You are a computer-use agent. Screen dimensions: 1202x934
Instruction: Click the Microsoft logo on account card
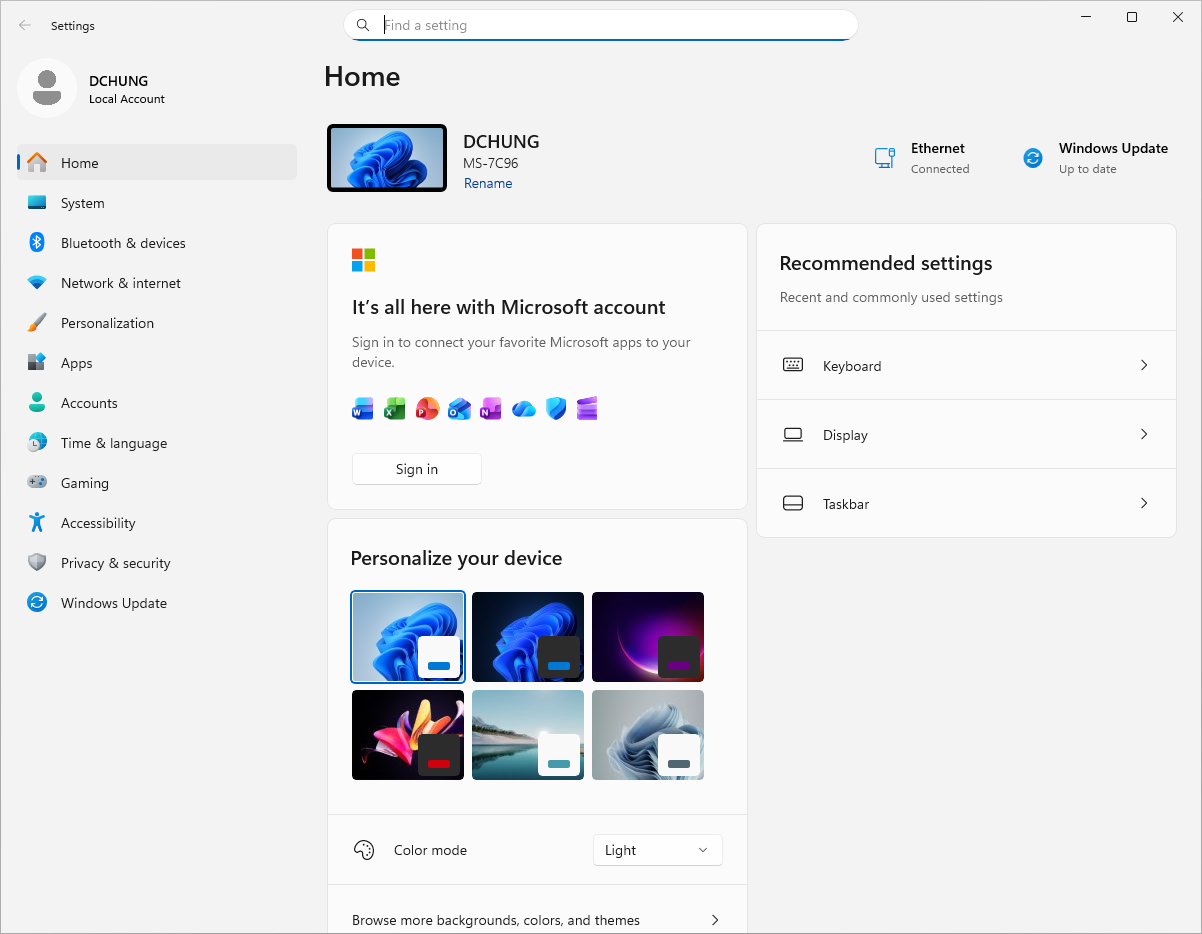coord(363,260)
